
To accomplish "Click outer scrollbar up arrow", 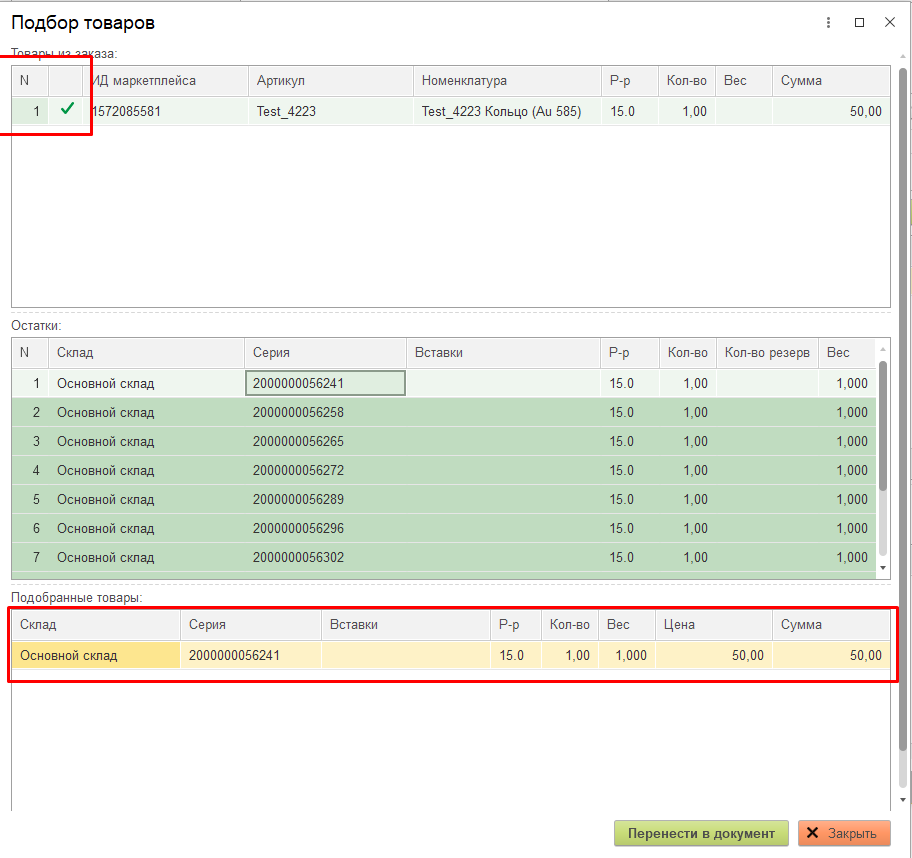I will click(903, 56).
